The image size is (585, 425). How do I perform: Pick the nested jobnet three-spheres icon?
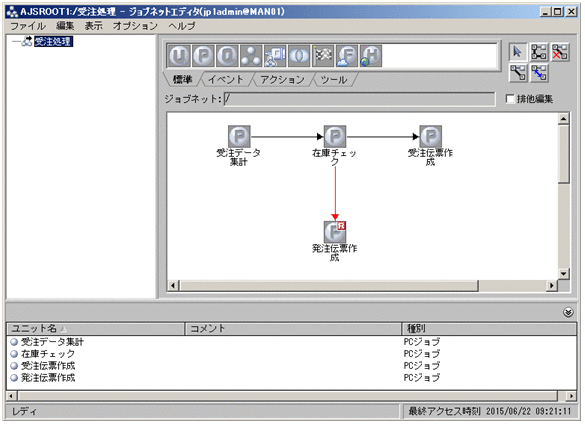click(251, 56)
